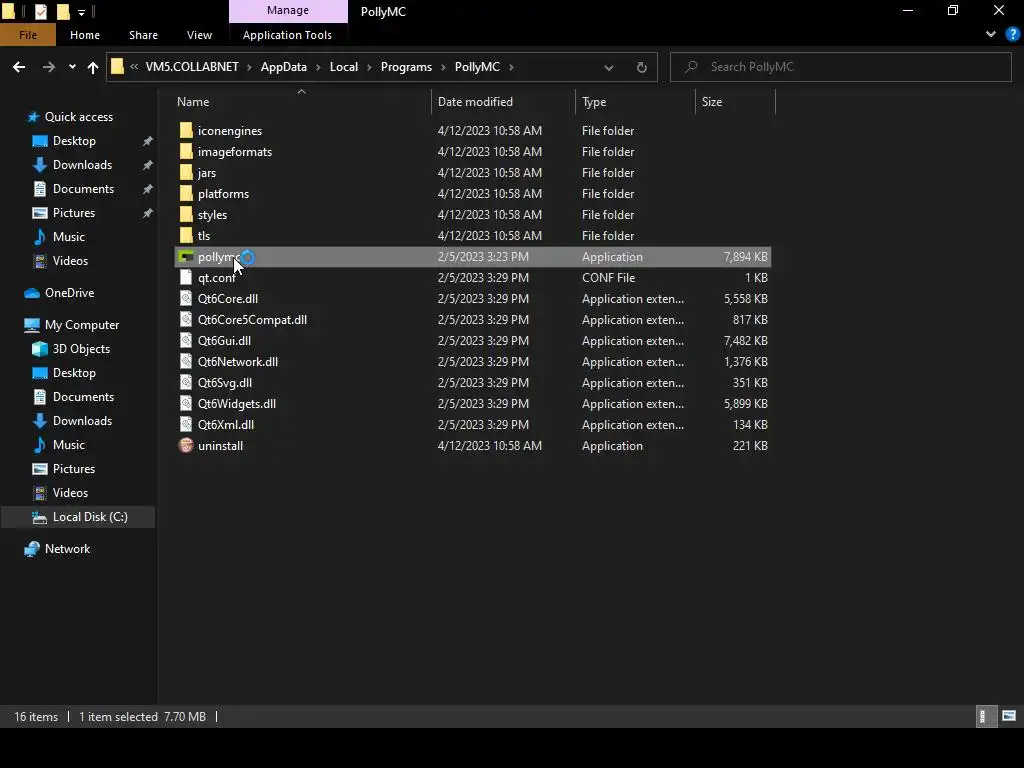Go back with the Back arrow
This screenshot has width=1024, height=768.
[x=19, y=67]
